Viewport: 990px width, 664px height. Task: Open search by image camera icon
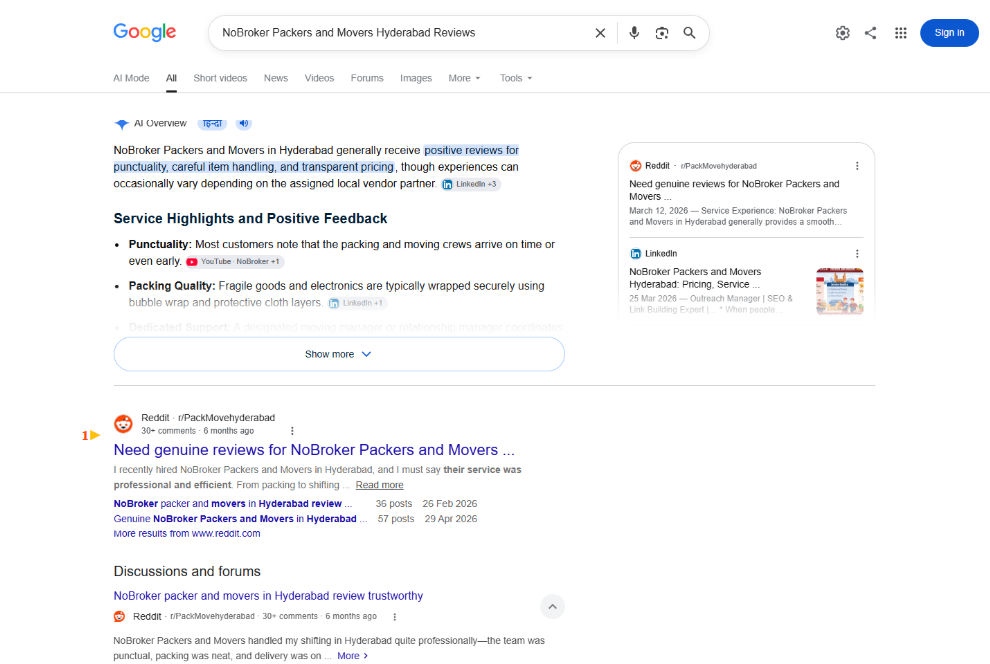(x=662, y=33)
